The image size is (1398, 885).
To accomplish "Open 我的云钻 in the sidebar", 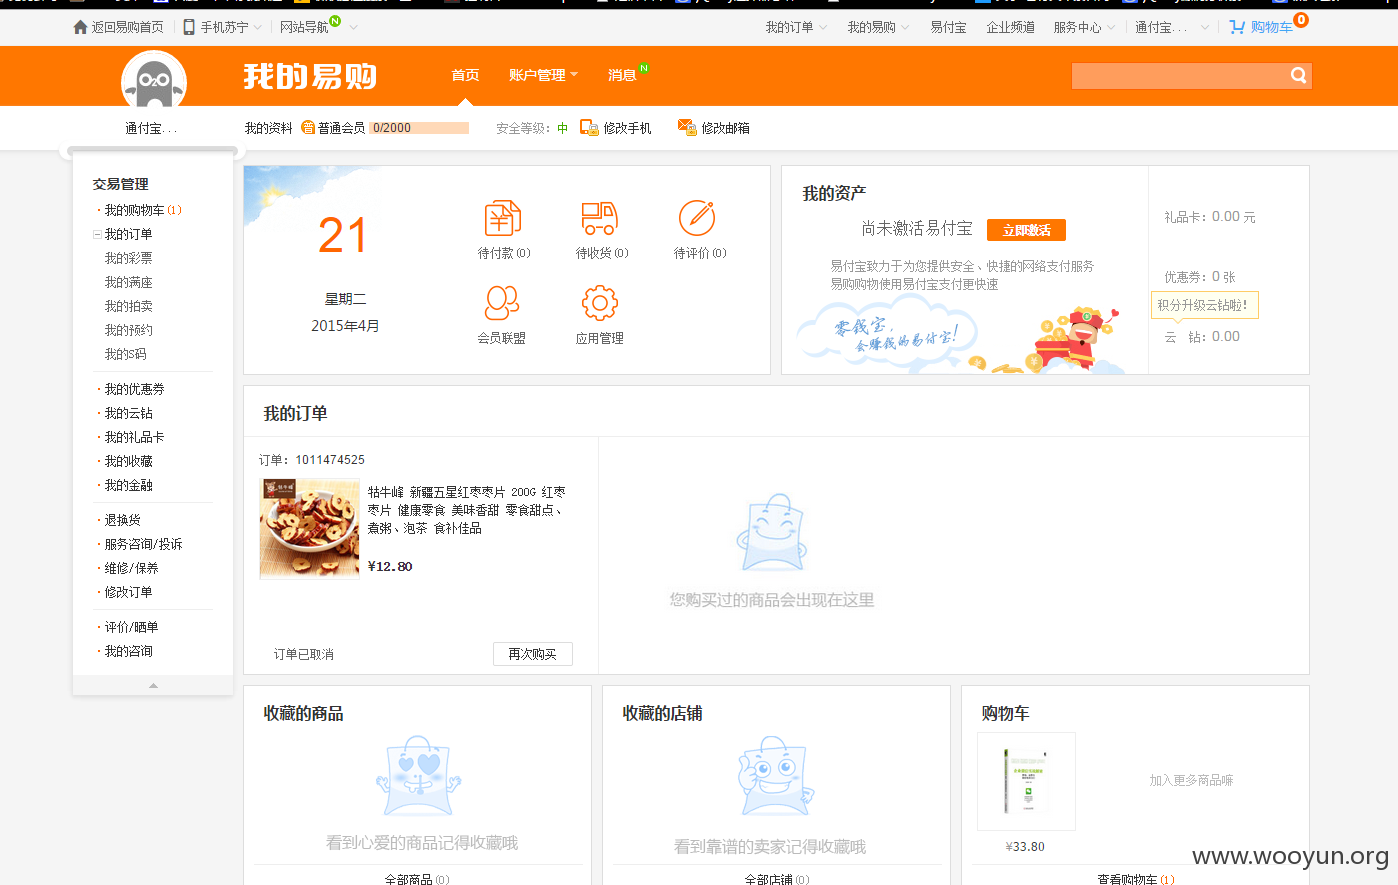I will (129, 413).
